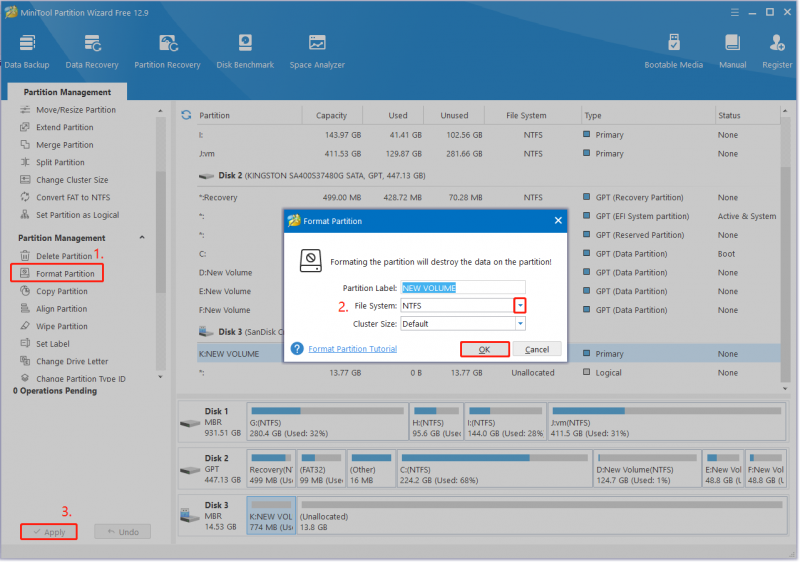Open Set Label option
Viewport: 800px width, 562px height.
[45, 344]
